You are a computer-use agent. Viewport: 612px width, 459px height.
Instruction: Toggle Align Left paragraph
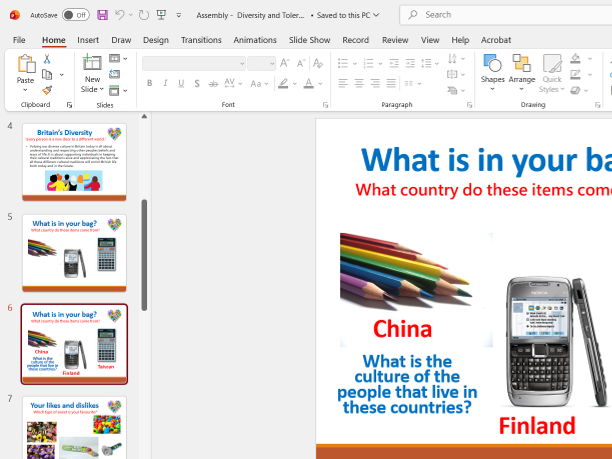[343, 83]
